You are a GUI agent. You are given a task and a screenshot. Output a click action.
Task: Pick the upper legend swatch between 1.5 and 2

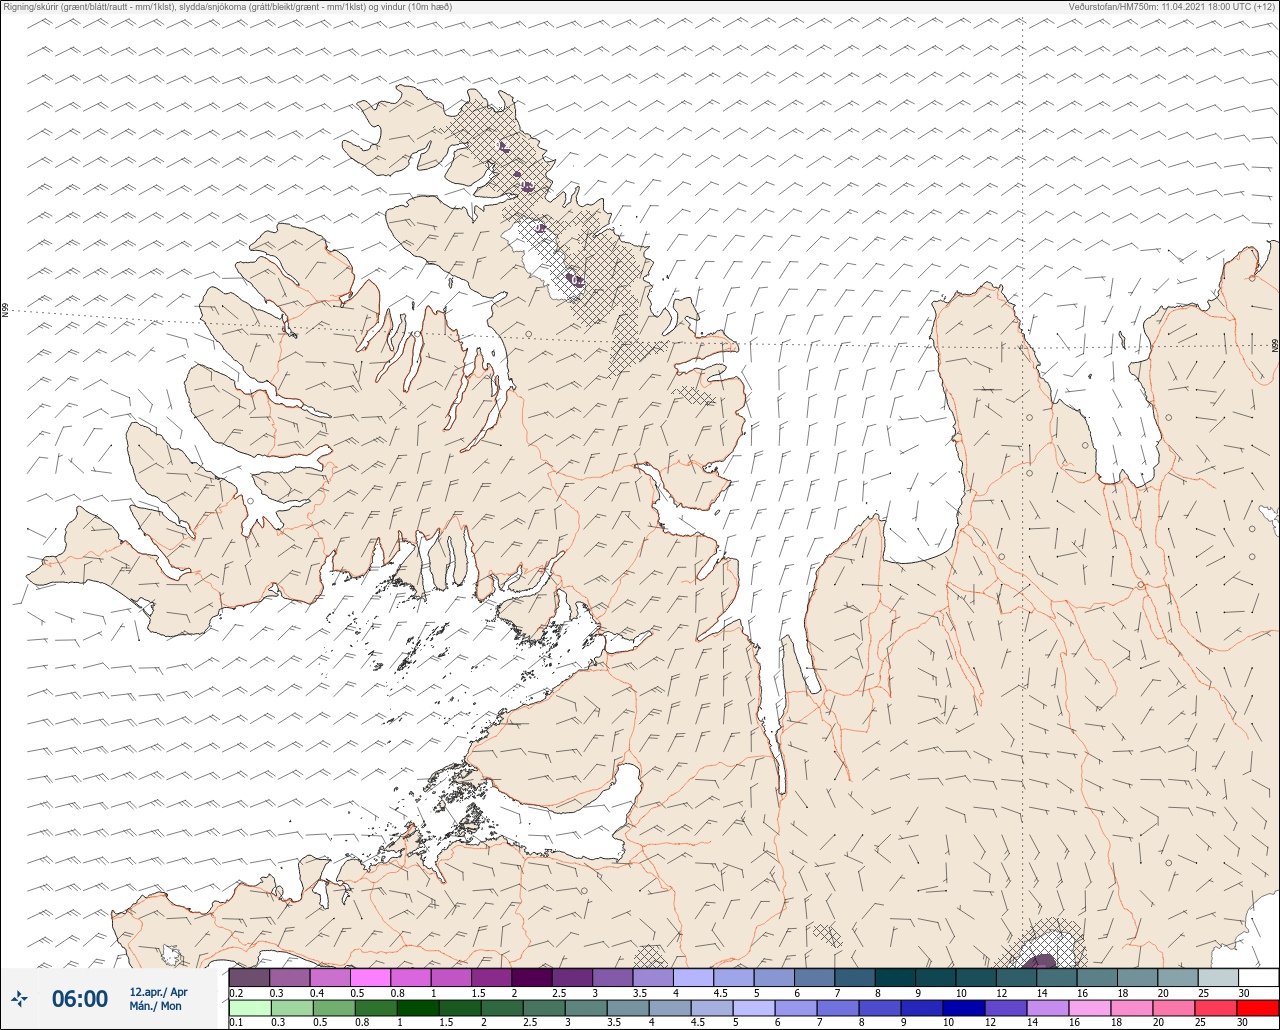pyautogui.click(x=491, y=977)
